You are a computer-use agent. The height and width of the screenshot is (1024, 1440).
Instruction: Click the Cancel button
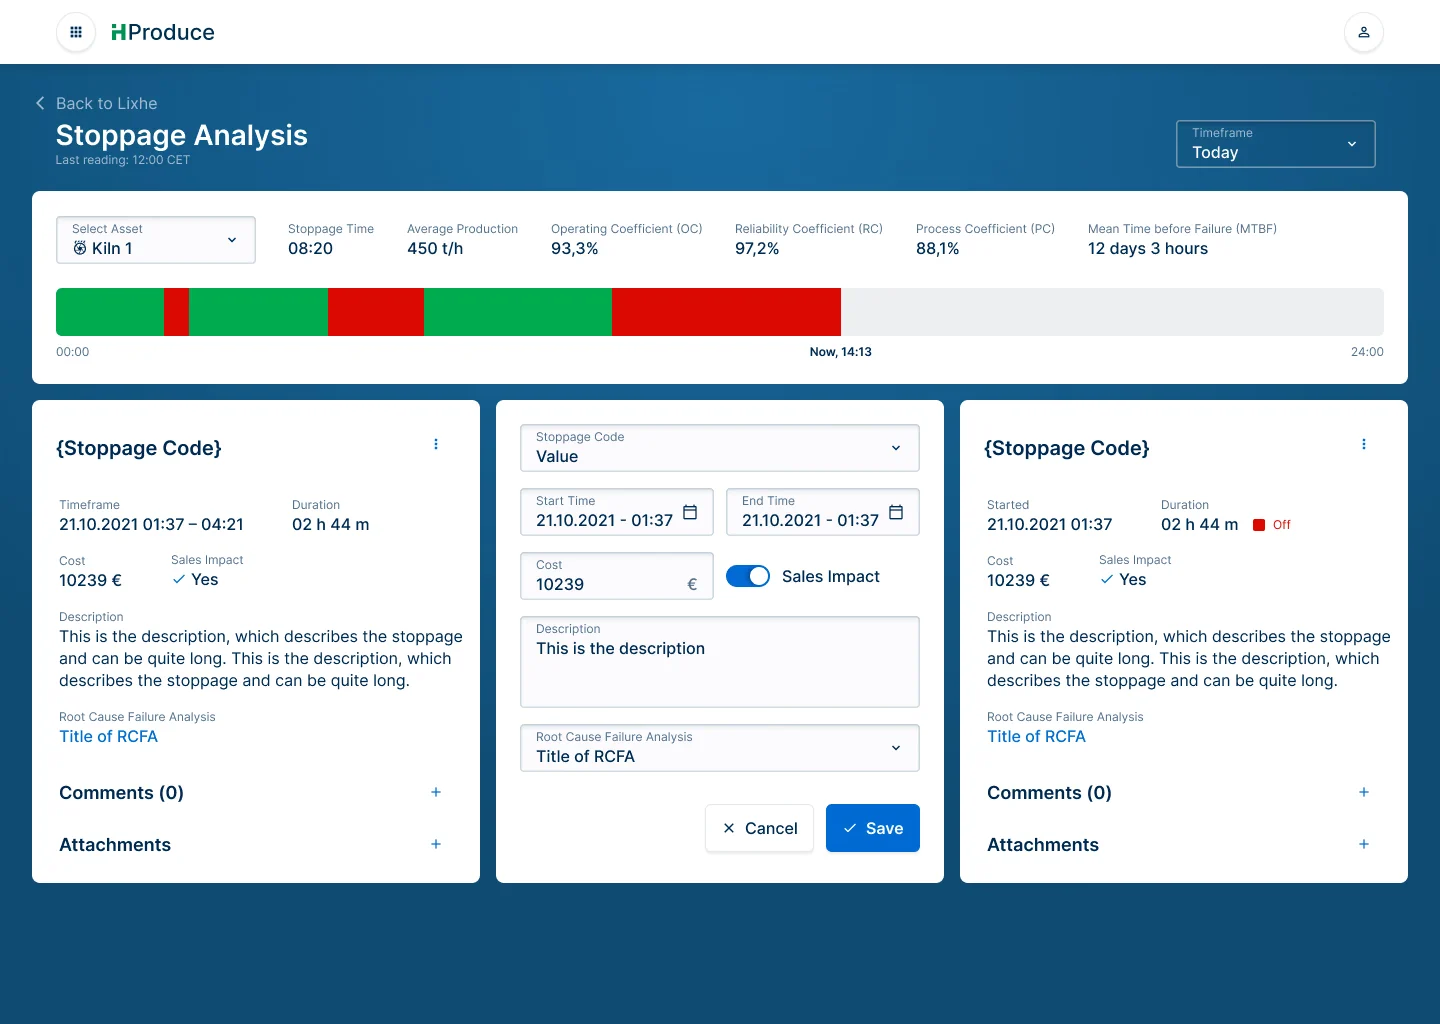click(x=759, y=828)
